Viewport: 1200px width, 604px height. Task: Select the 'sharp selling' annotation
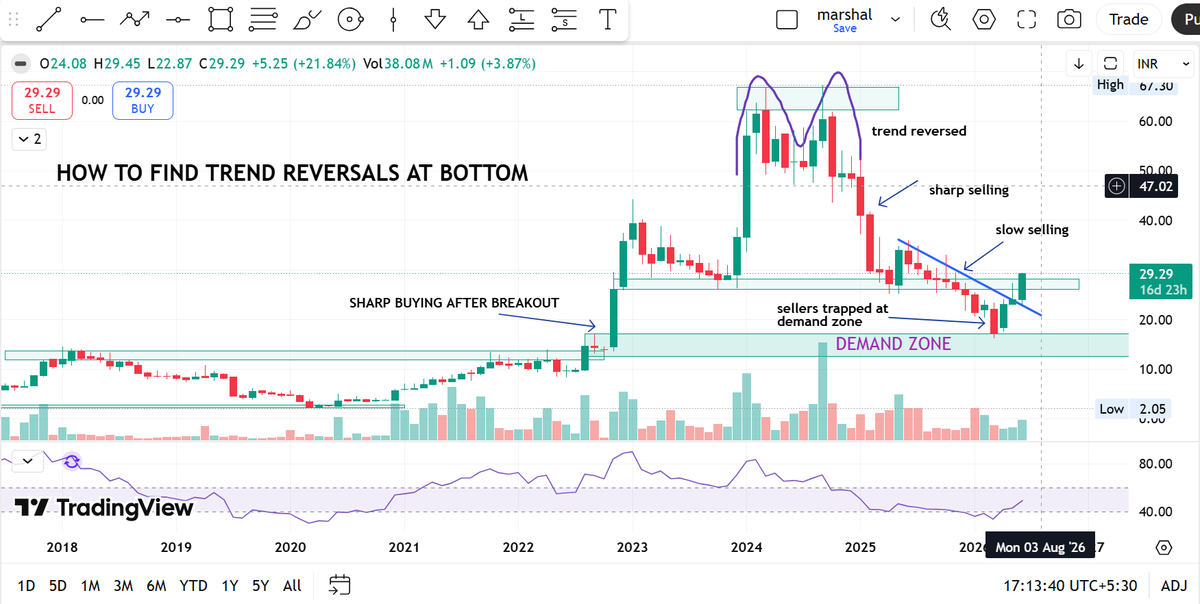pos(969,189)
